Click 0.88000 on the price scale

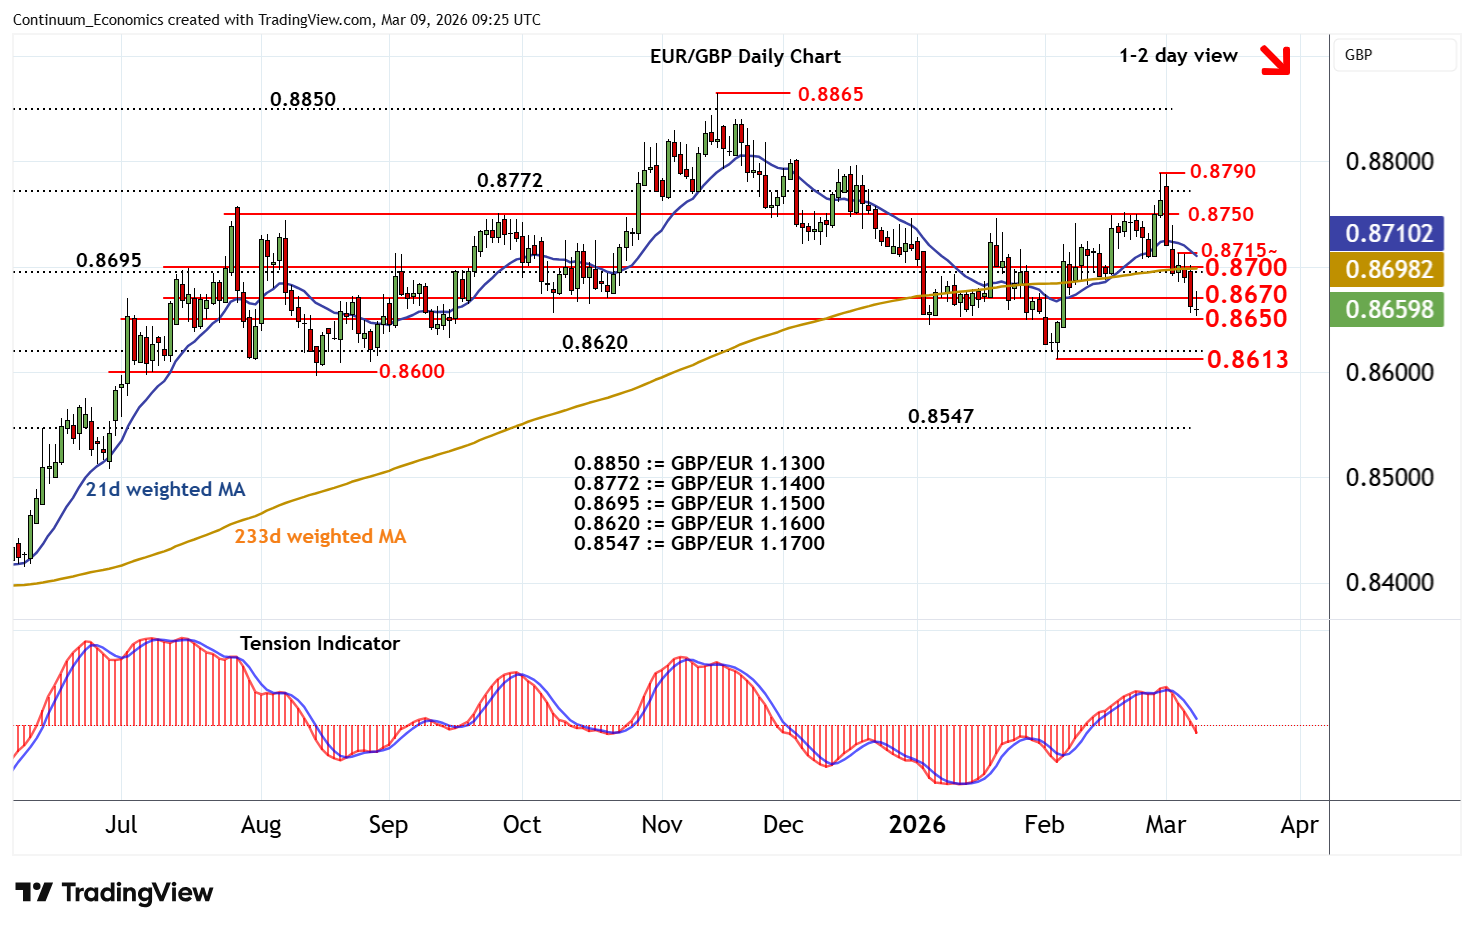[1389, 161]
